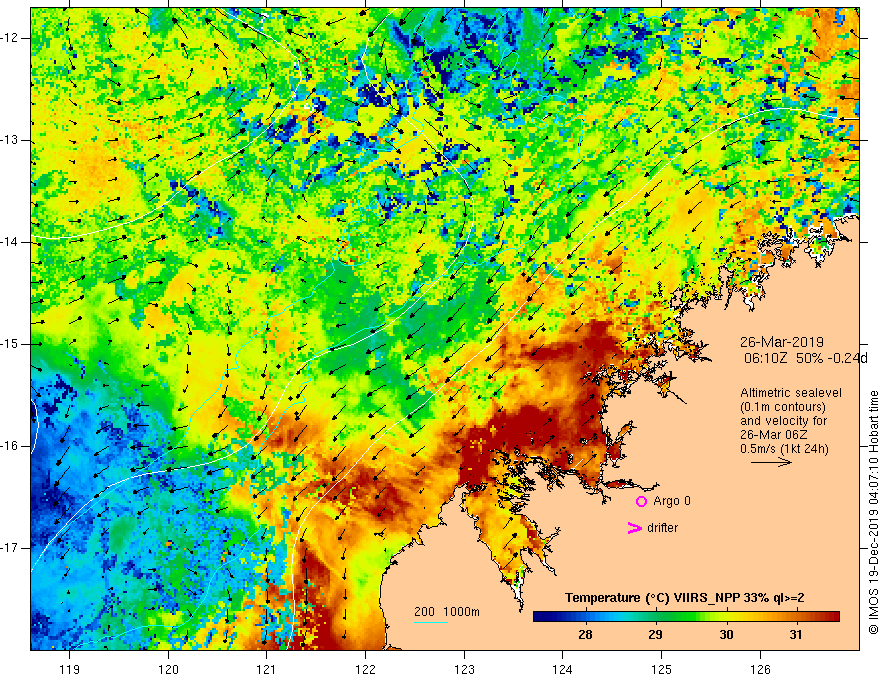Click the temperature colour bar at 31
880x680 pixels.
pos(796,617)
